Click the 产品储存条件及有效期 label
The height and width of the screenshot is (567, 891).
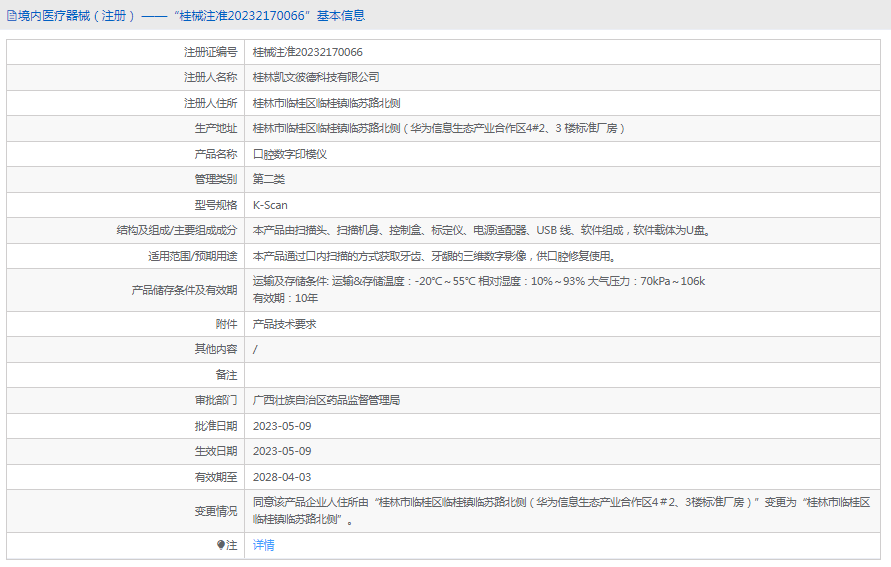click(184, 290)
